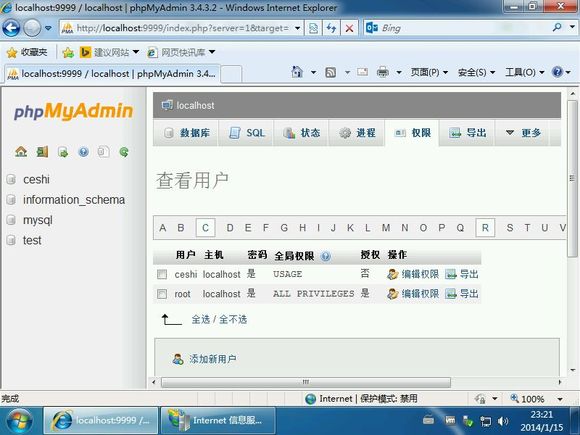Open the information_schema database
Screen dimensions: 580x435
tap(74, 200)
